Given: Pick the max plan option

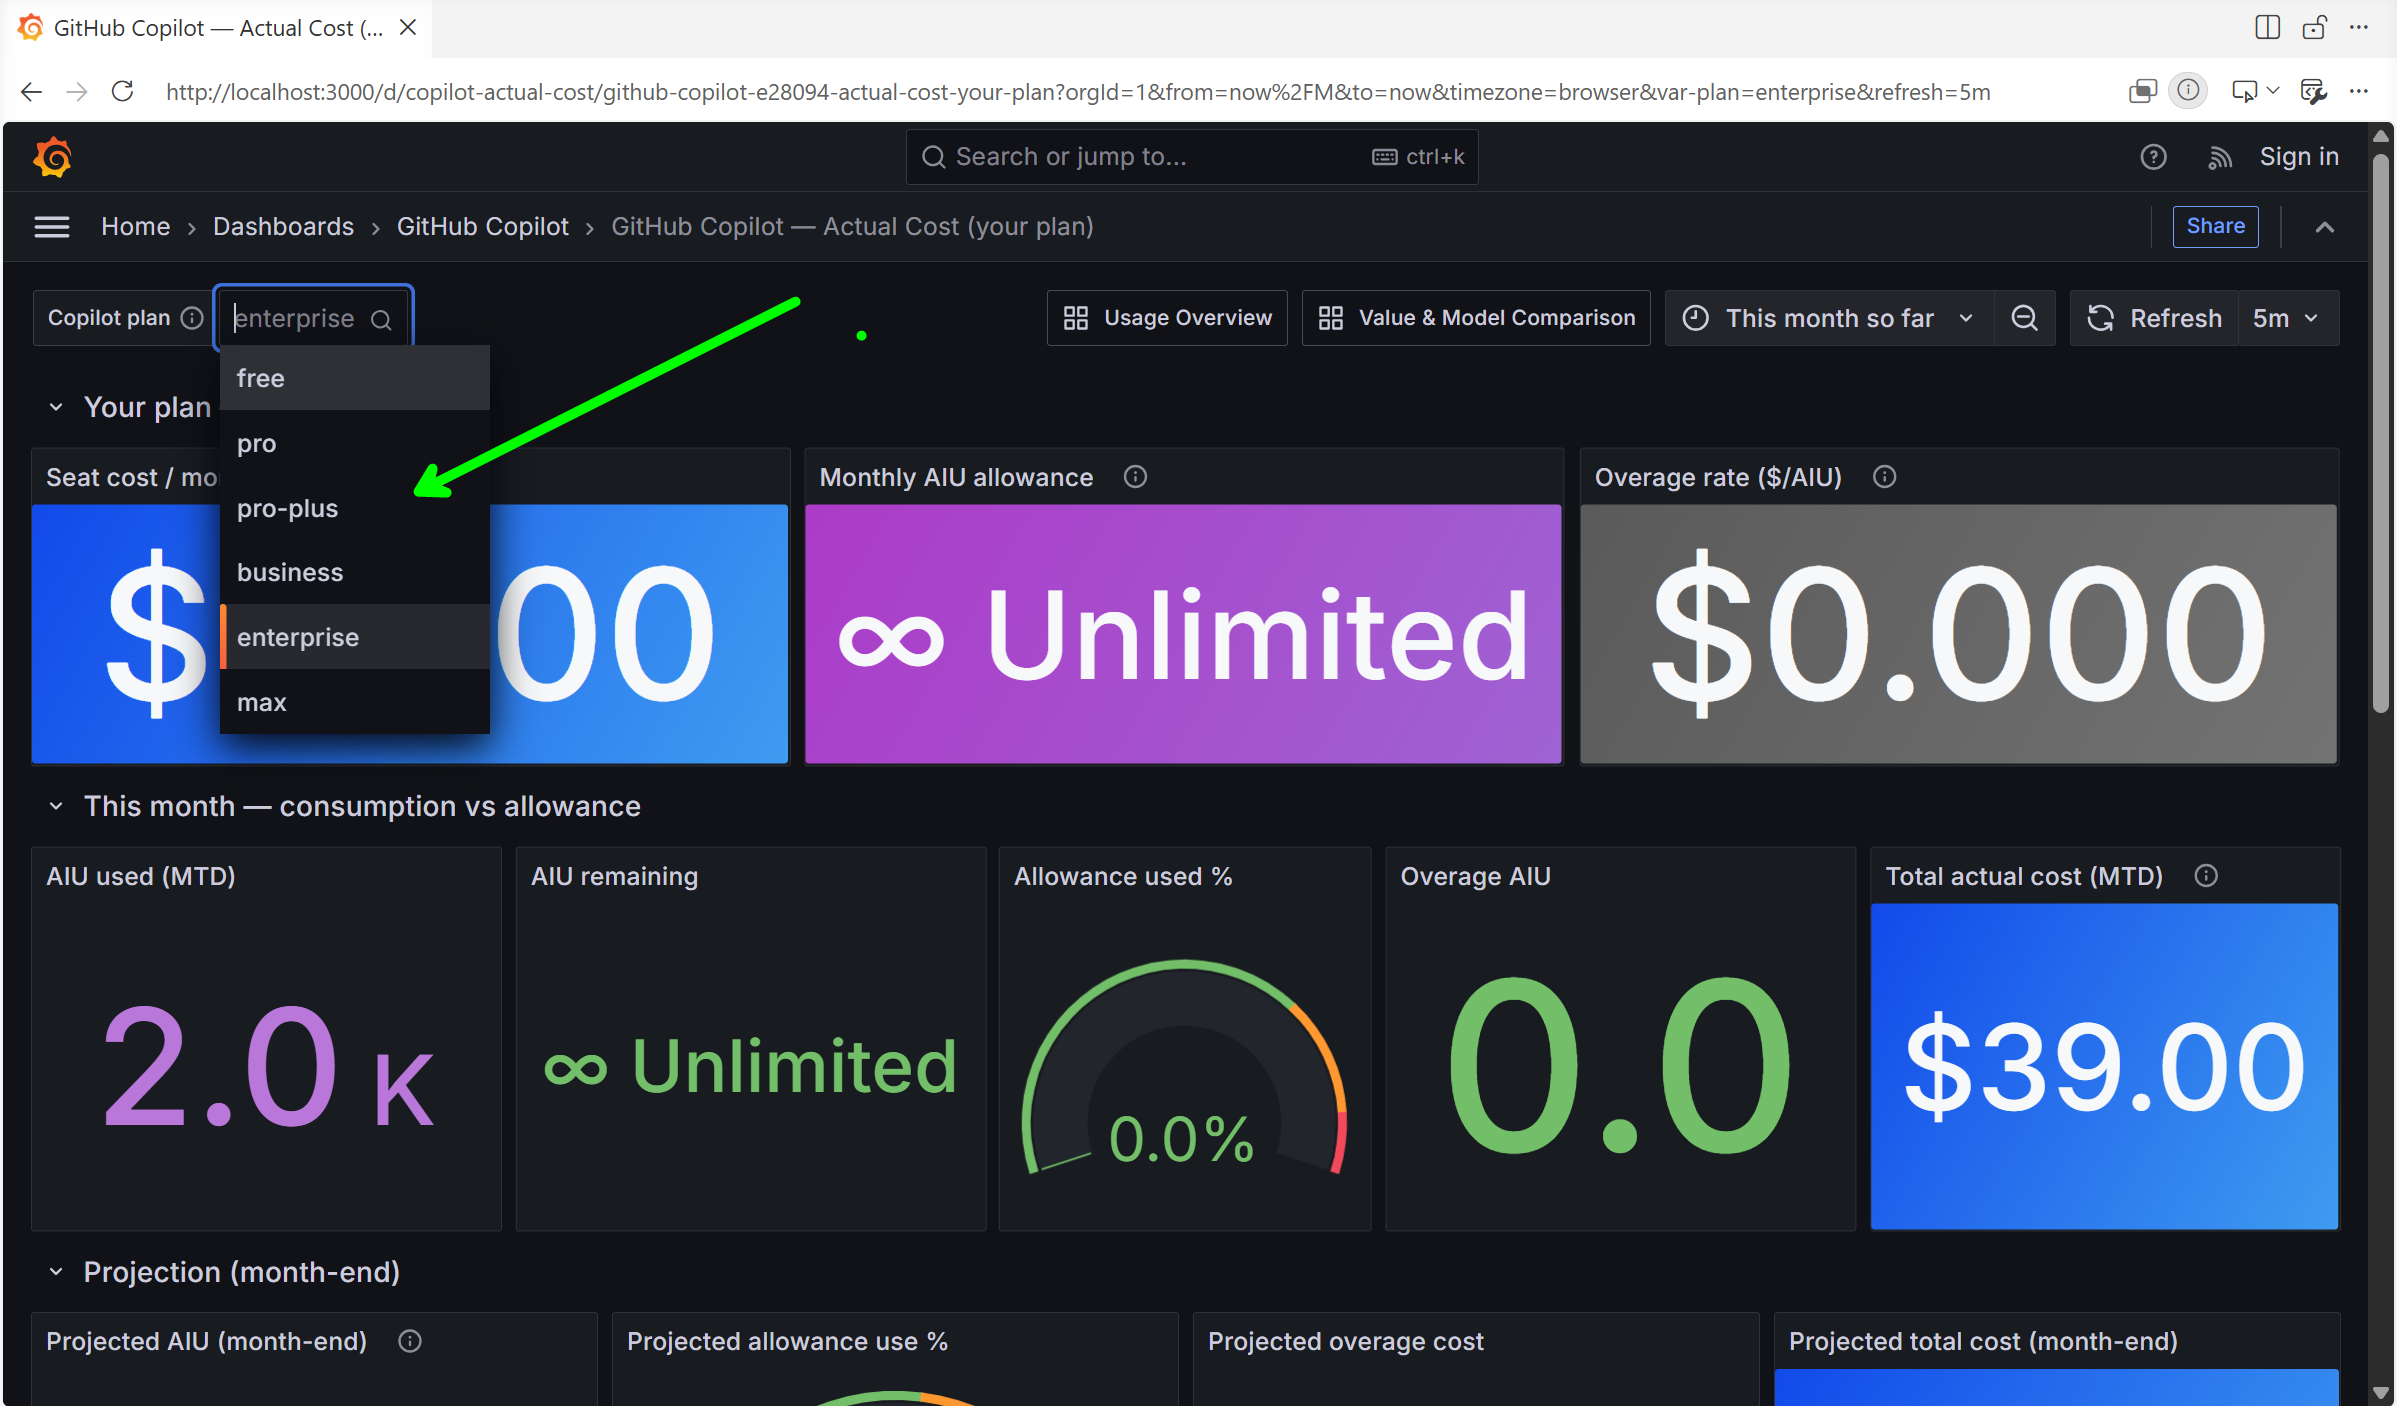Looking at the screenshot, I should click(x=355, y=702).
